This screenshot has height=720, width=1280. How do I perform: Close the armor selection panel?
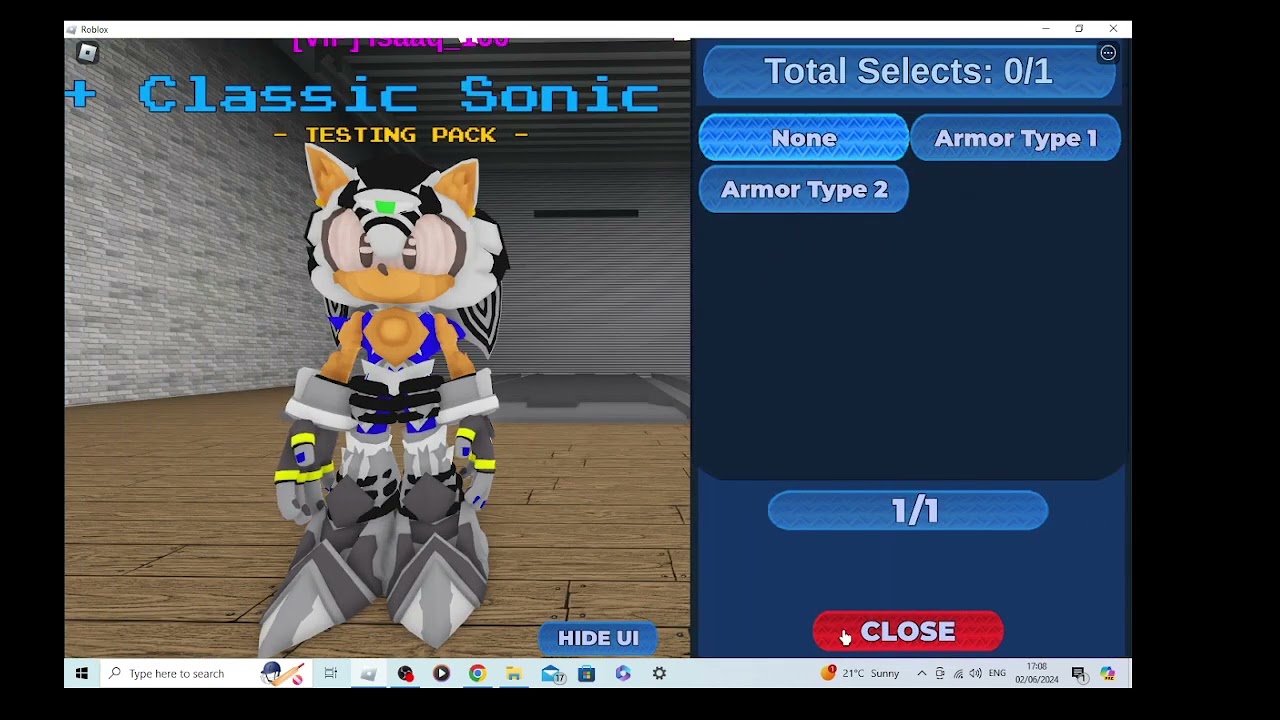pyautogui.click(x=908, y=632)
